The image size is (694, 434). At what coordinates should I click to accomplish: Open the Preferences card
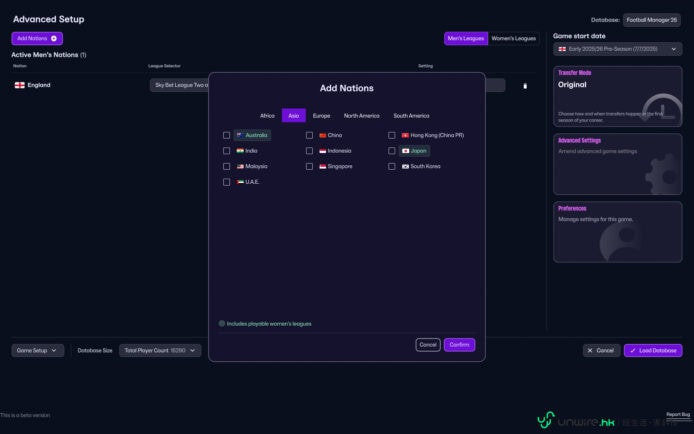[x=617, y=232]
